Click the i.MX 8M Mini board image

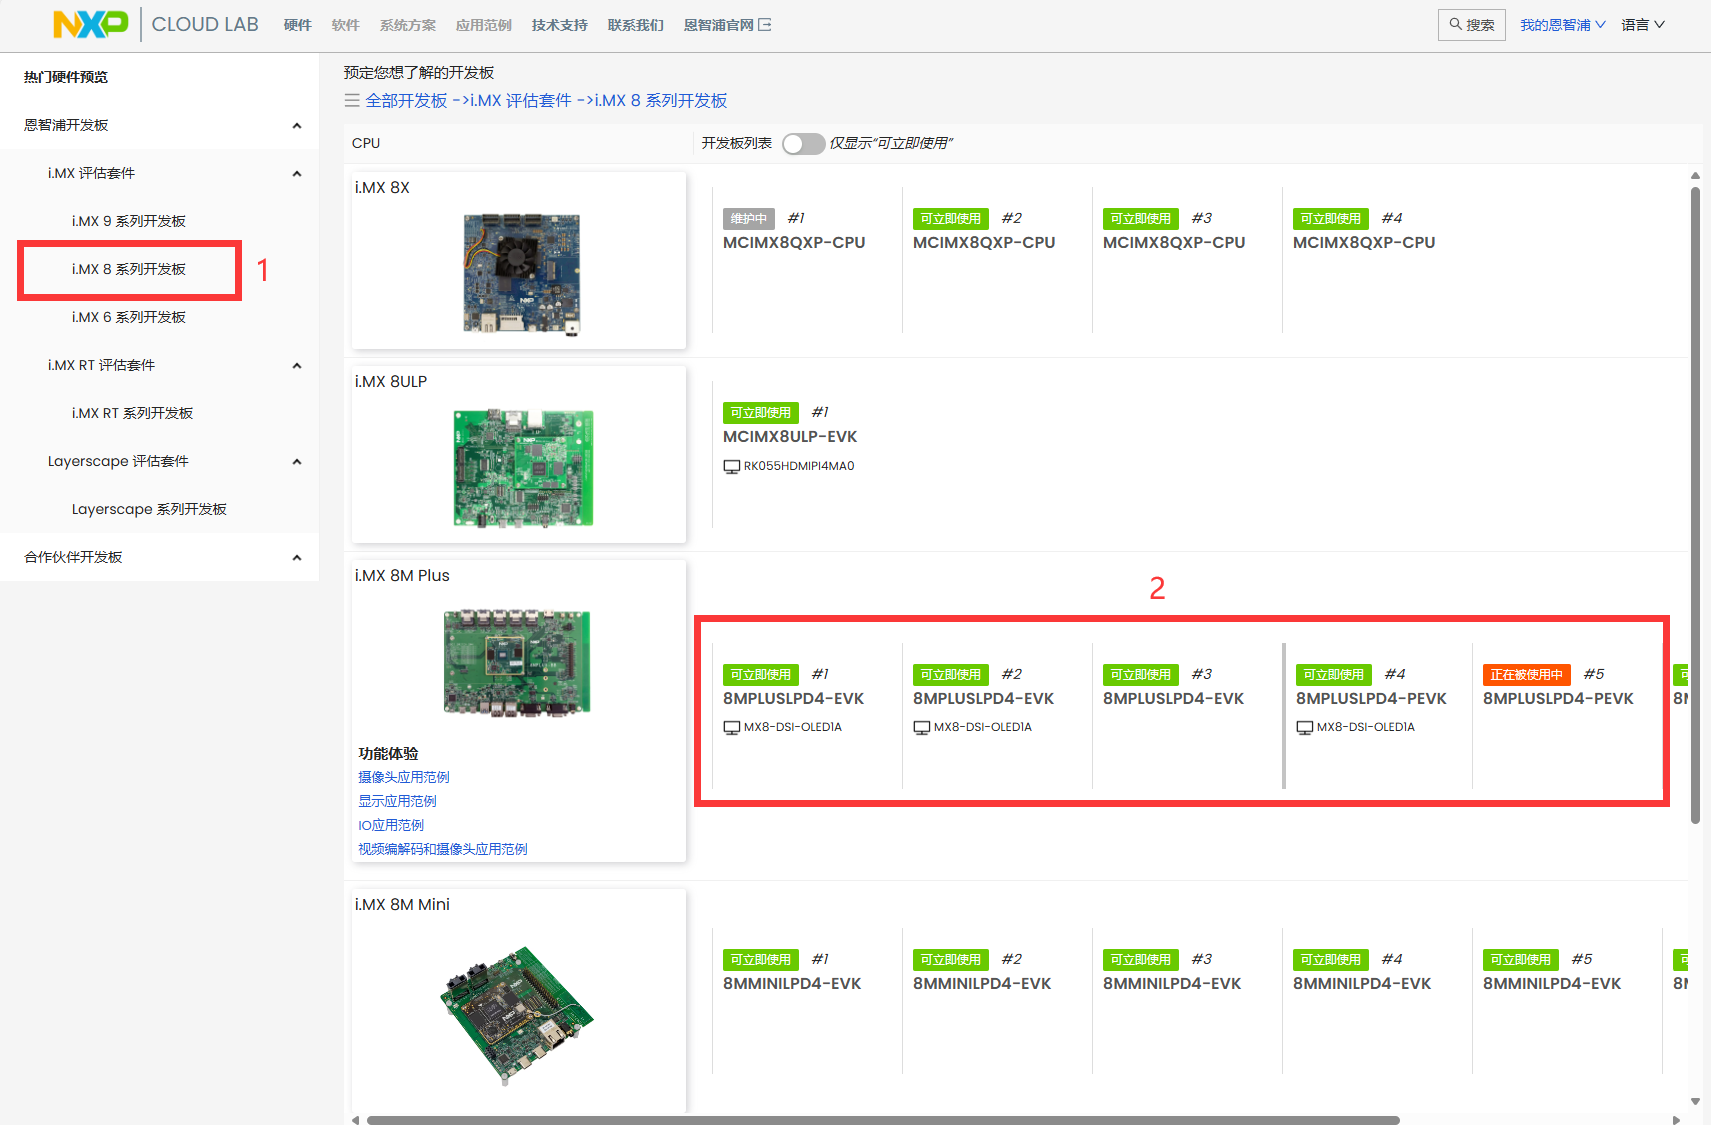tap(517, 1016)
